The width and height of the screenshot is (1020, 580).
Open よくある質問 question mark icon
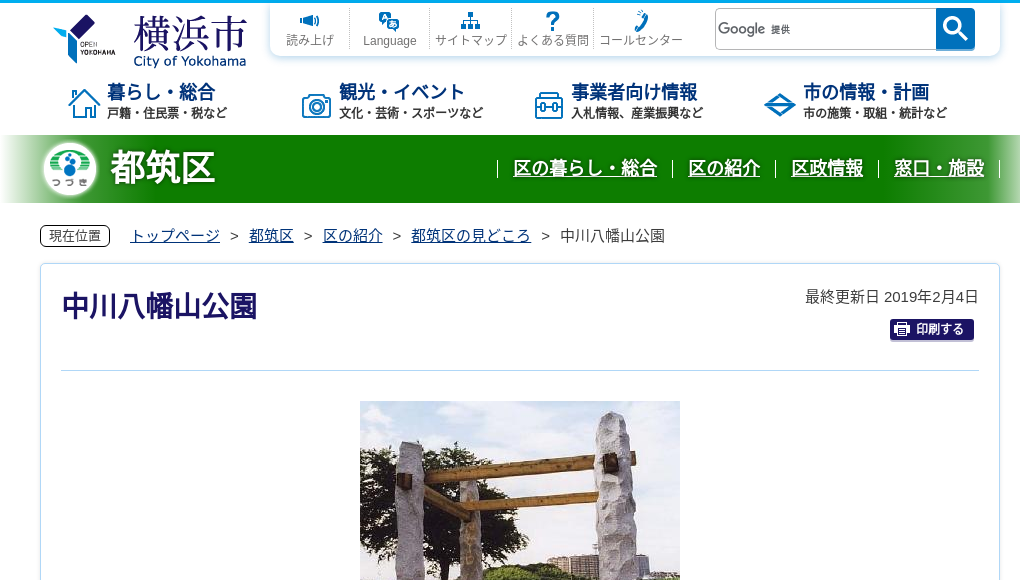(x=551, y=19)
